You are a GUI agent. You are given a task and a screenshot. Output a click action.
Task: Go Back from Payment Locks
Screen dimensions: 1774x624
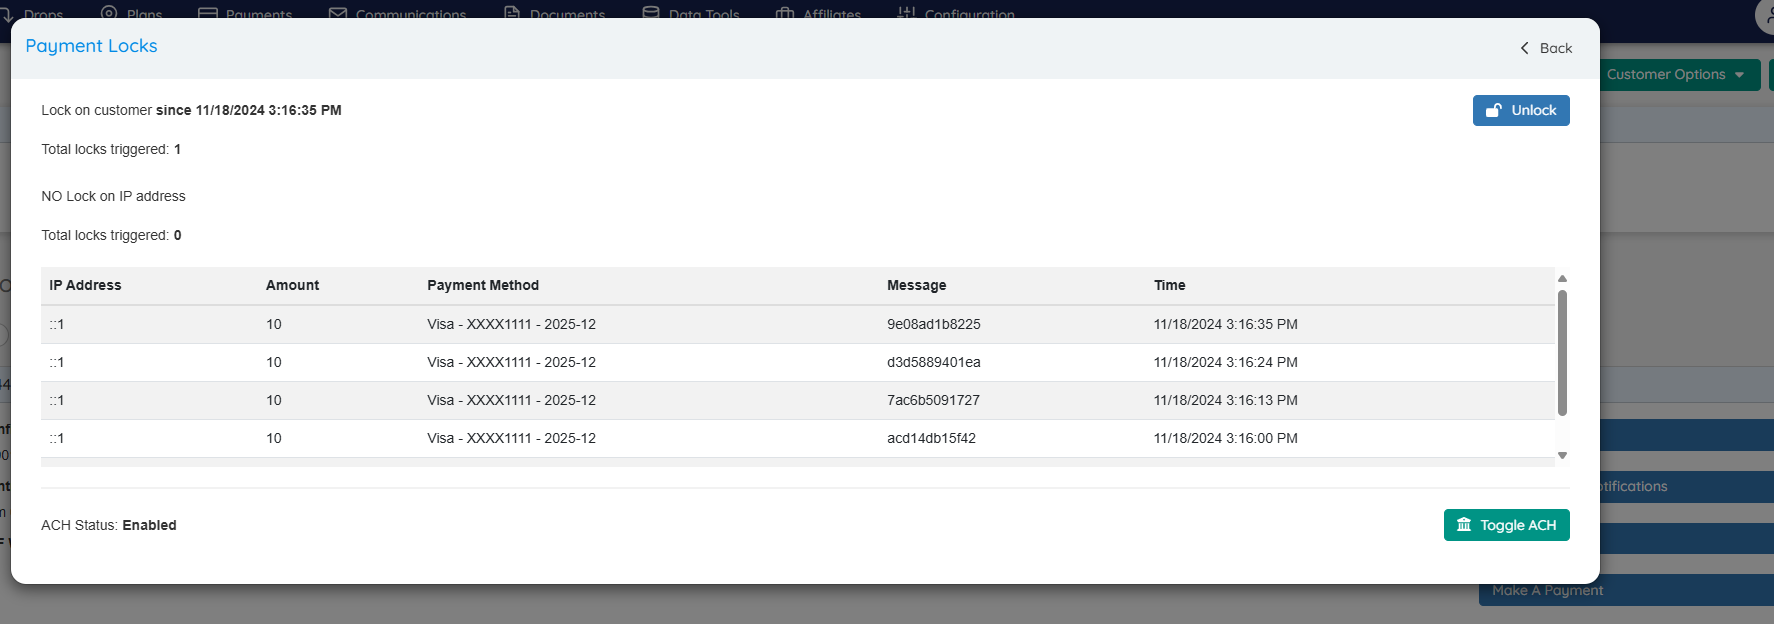1546,48
